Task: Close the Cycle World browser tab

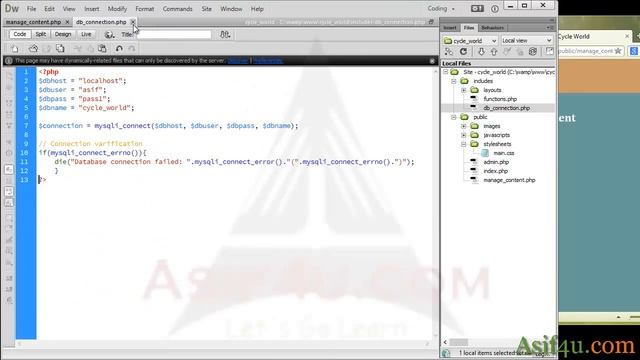Action: click(627, 36)
